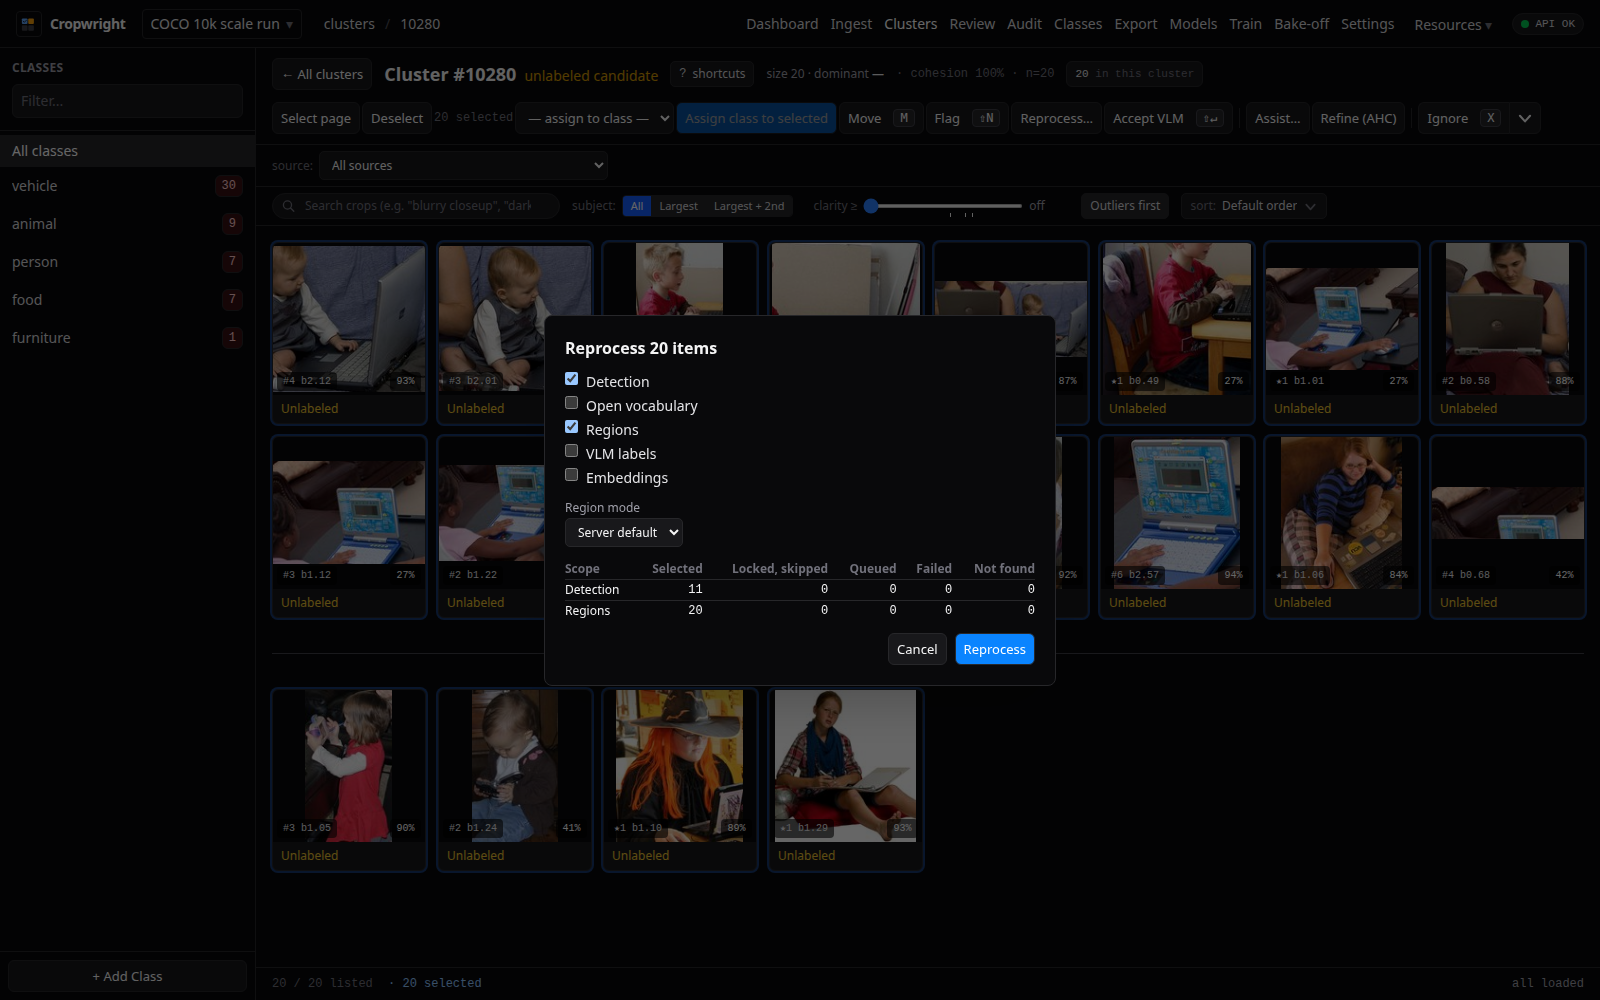Open the shortcuts help button
1600x1000 pixels.
[x=712, y=74]
